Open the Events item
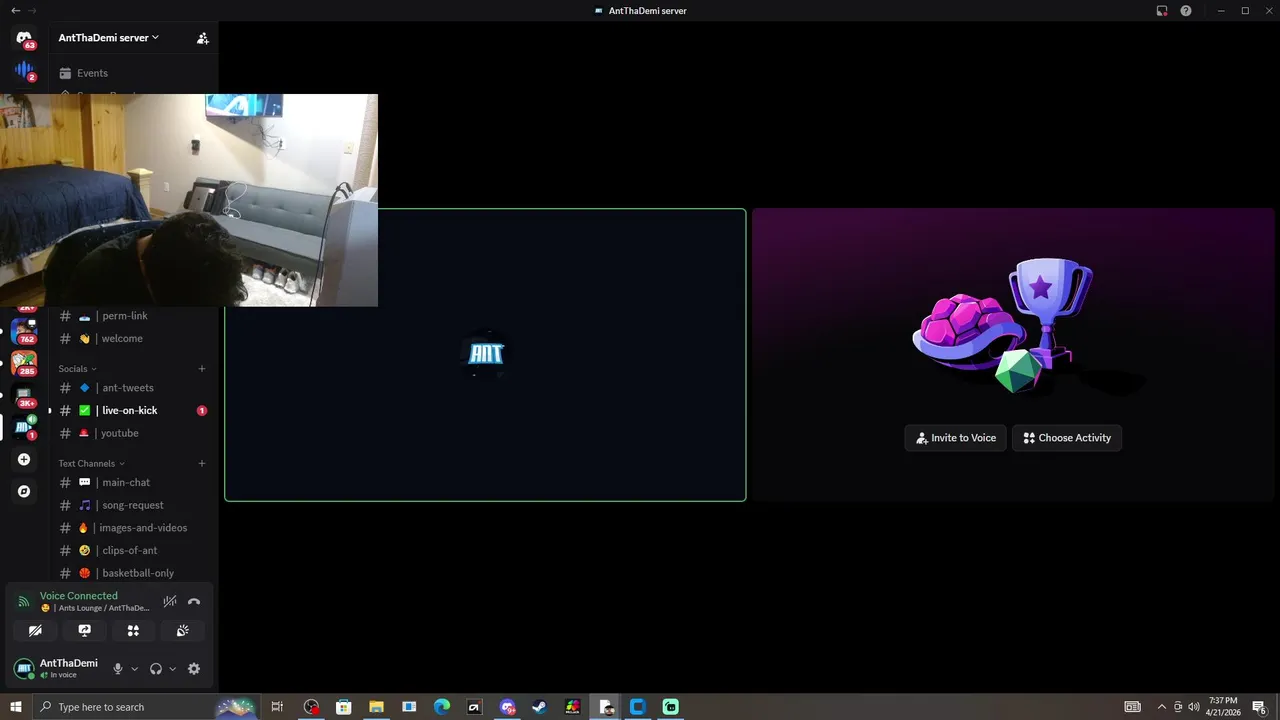Image resolution: width=1280 pixels, height=720 pixels. tap(134, 73)
